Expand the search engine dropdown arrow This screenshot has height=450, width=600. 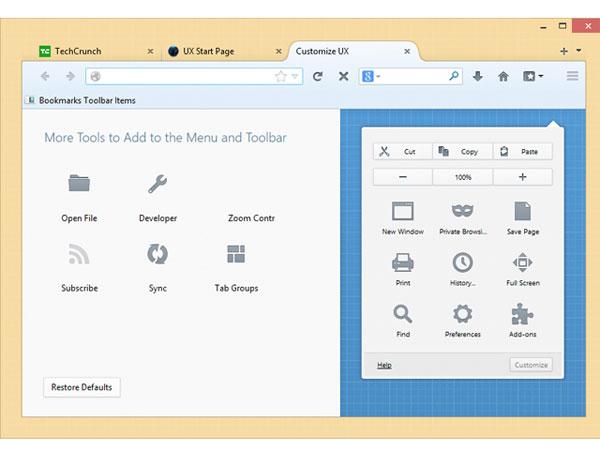tap(380, 76)
